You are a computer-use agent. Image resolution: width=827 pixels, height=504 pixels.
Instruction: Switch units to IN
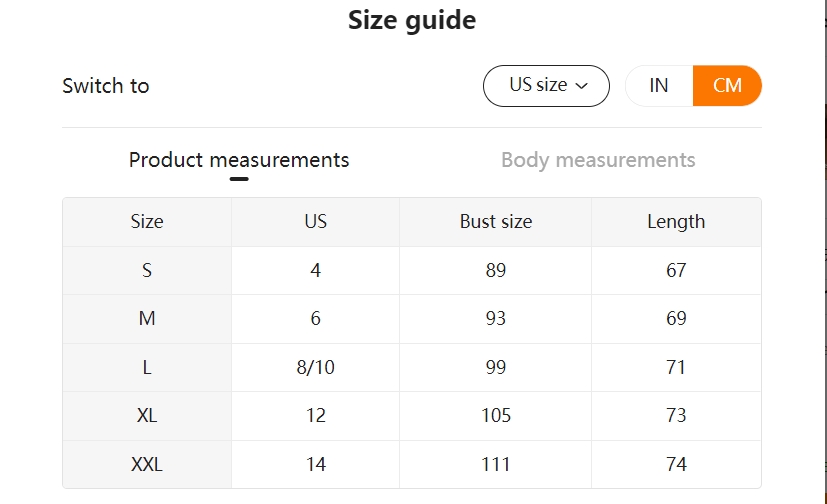click(x=659, y=86)
